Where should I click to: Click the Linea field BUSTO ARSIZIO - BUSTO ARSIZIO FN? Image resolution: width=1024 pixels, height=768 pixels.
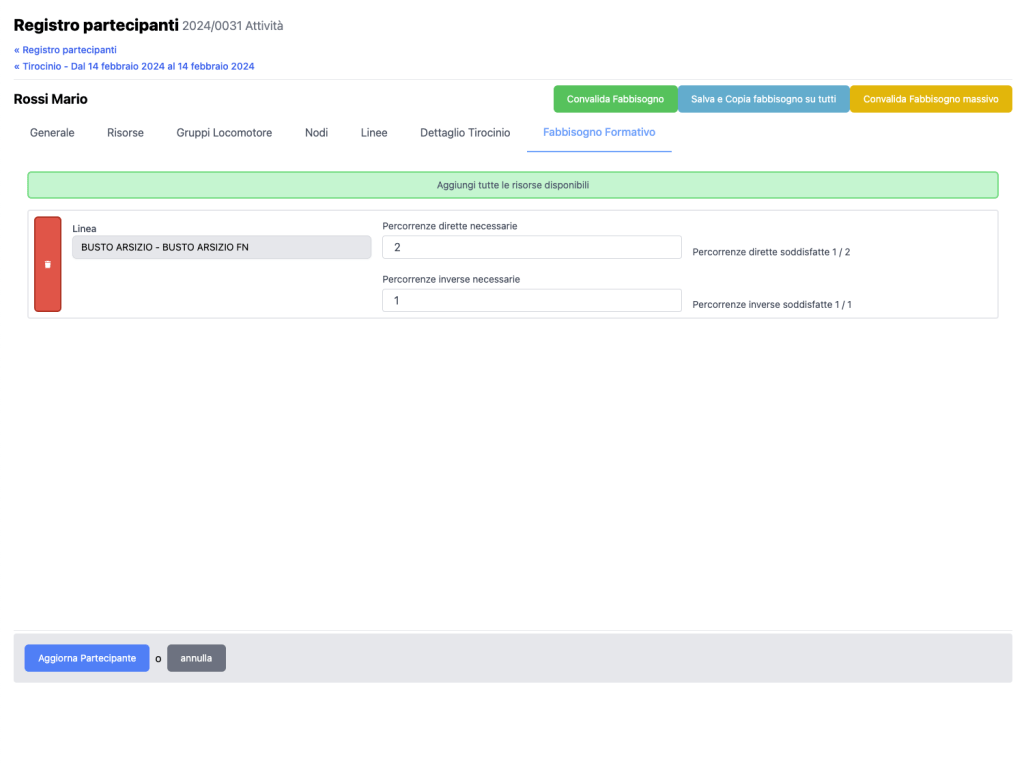(221, 248)
